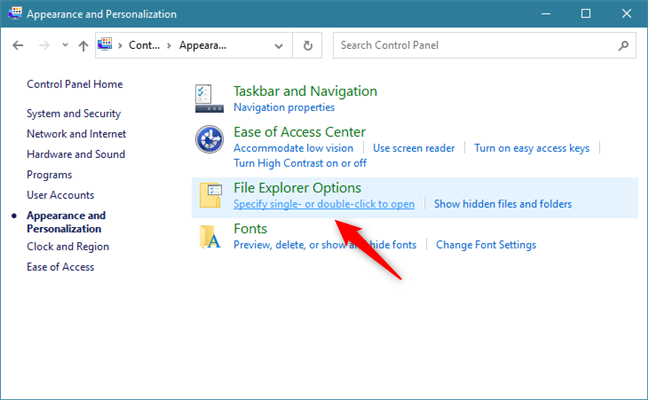Click the Forward navigation arrow

click(x=44, y=45)
